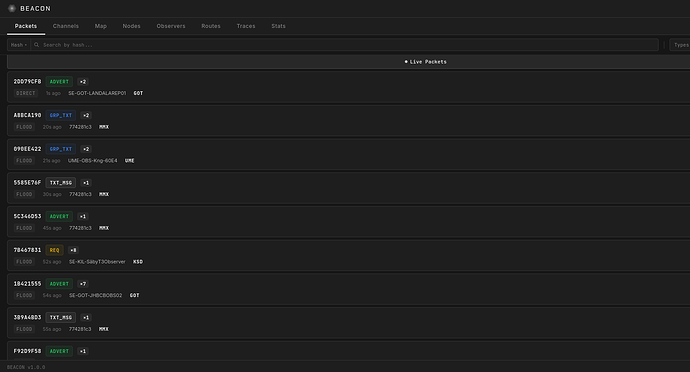Image resolution: width=690 pixels, height=372 pixels.
Task: Open the Types dropdown
Action: click(680, 45)
